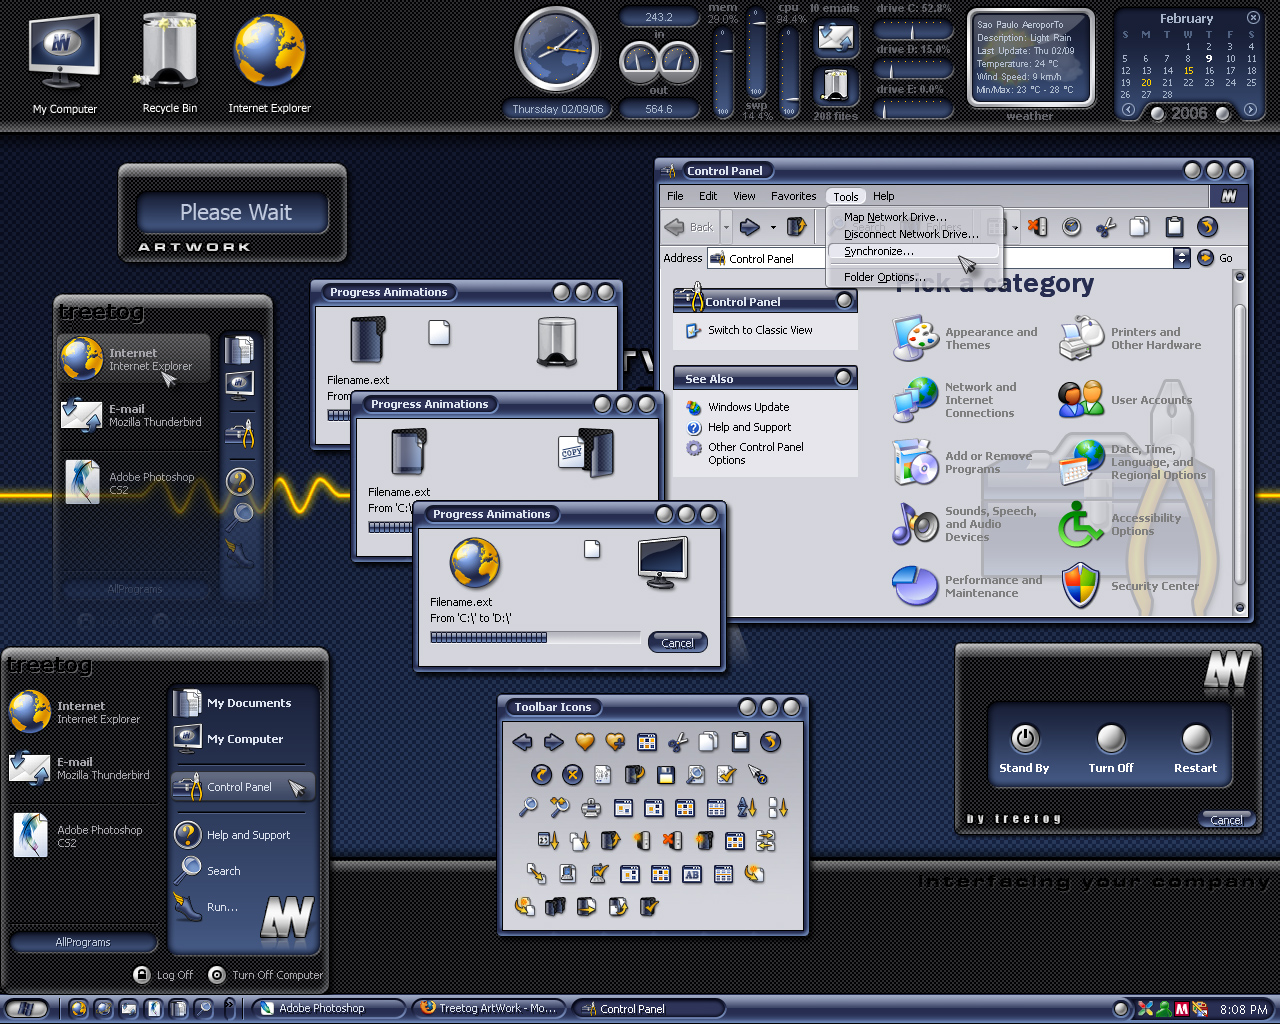Open the Recycle Bin desktop icon
1280x1024 pixels.
pyautogui.click(x=169, y=62)
